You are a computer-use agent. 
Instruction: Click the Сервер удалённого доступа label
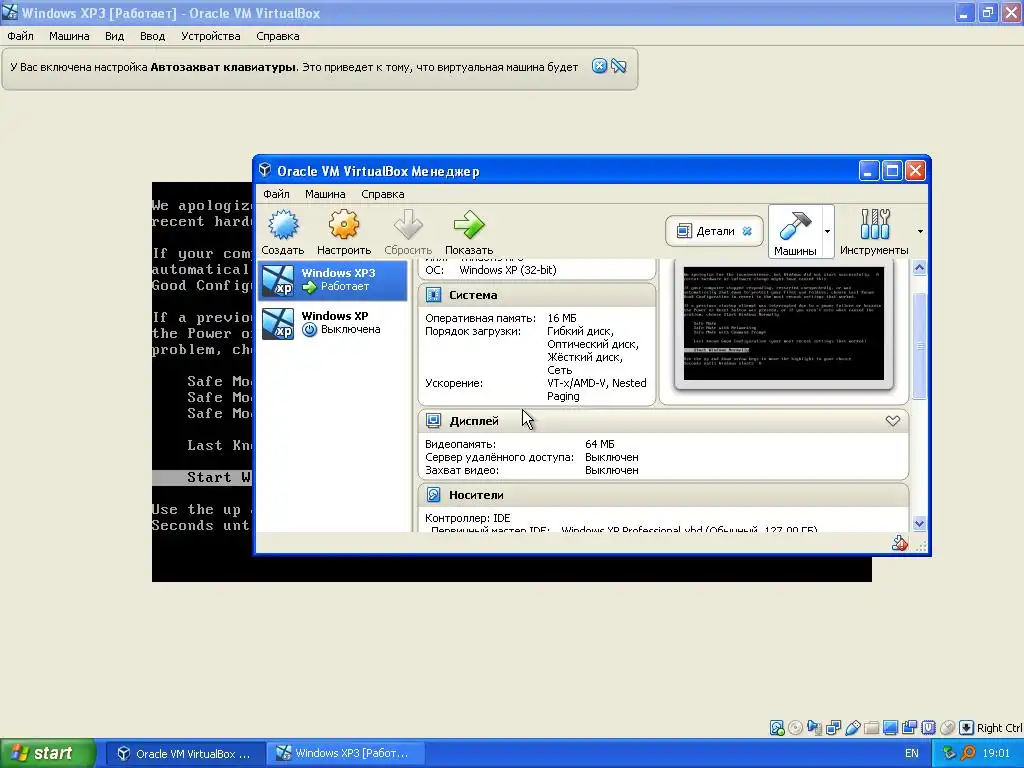pos(500,457)
